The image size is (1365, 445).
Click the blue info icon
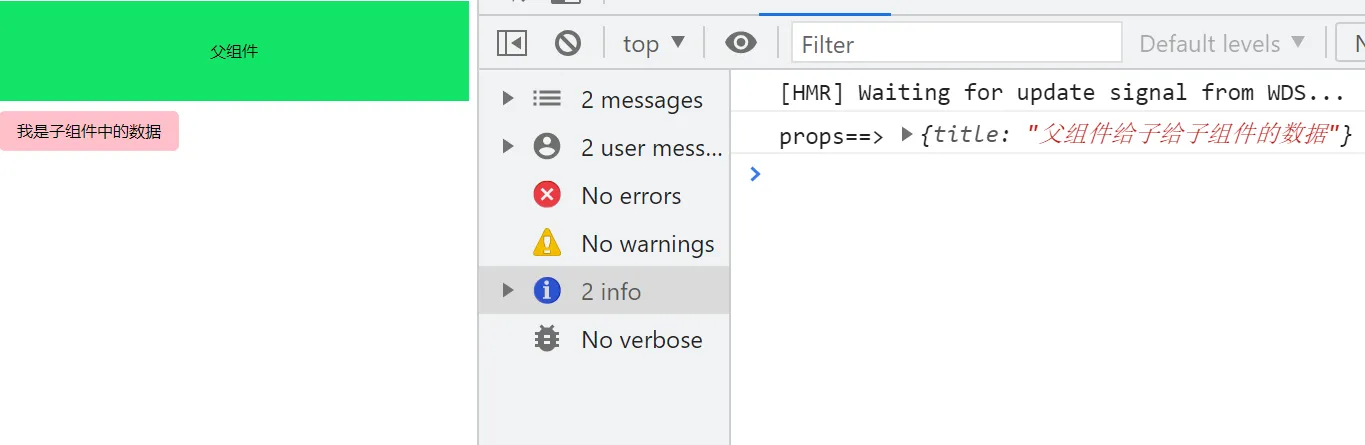click(x=547, y=291)
